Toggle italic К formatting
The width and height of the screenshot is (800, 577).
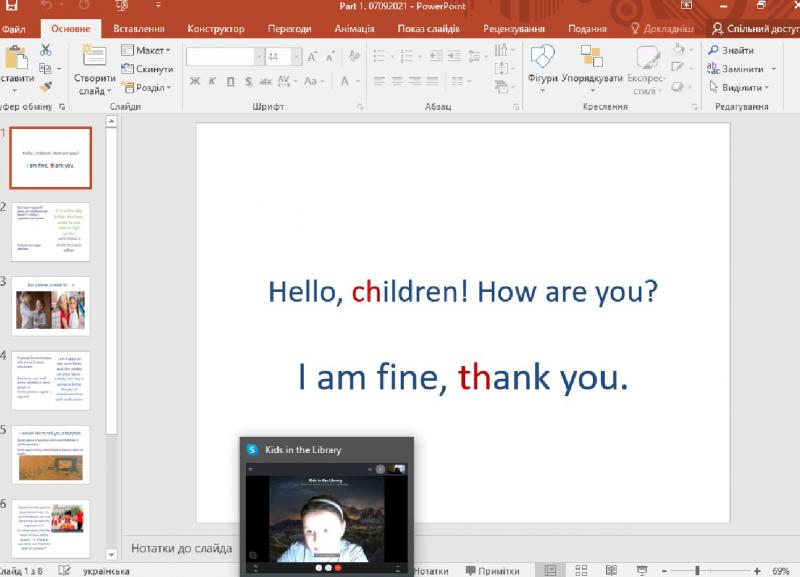tap(212, 81)
